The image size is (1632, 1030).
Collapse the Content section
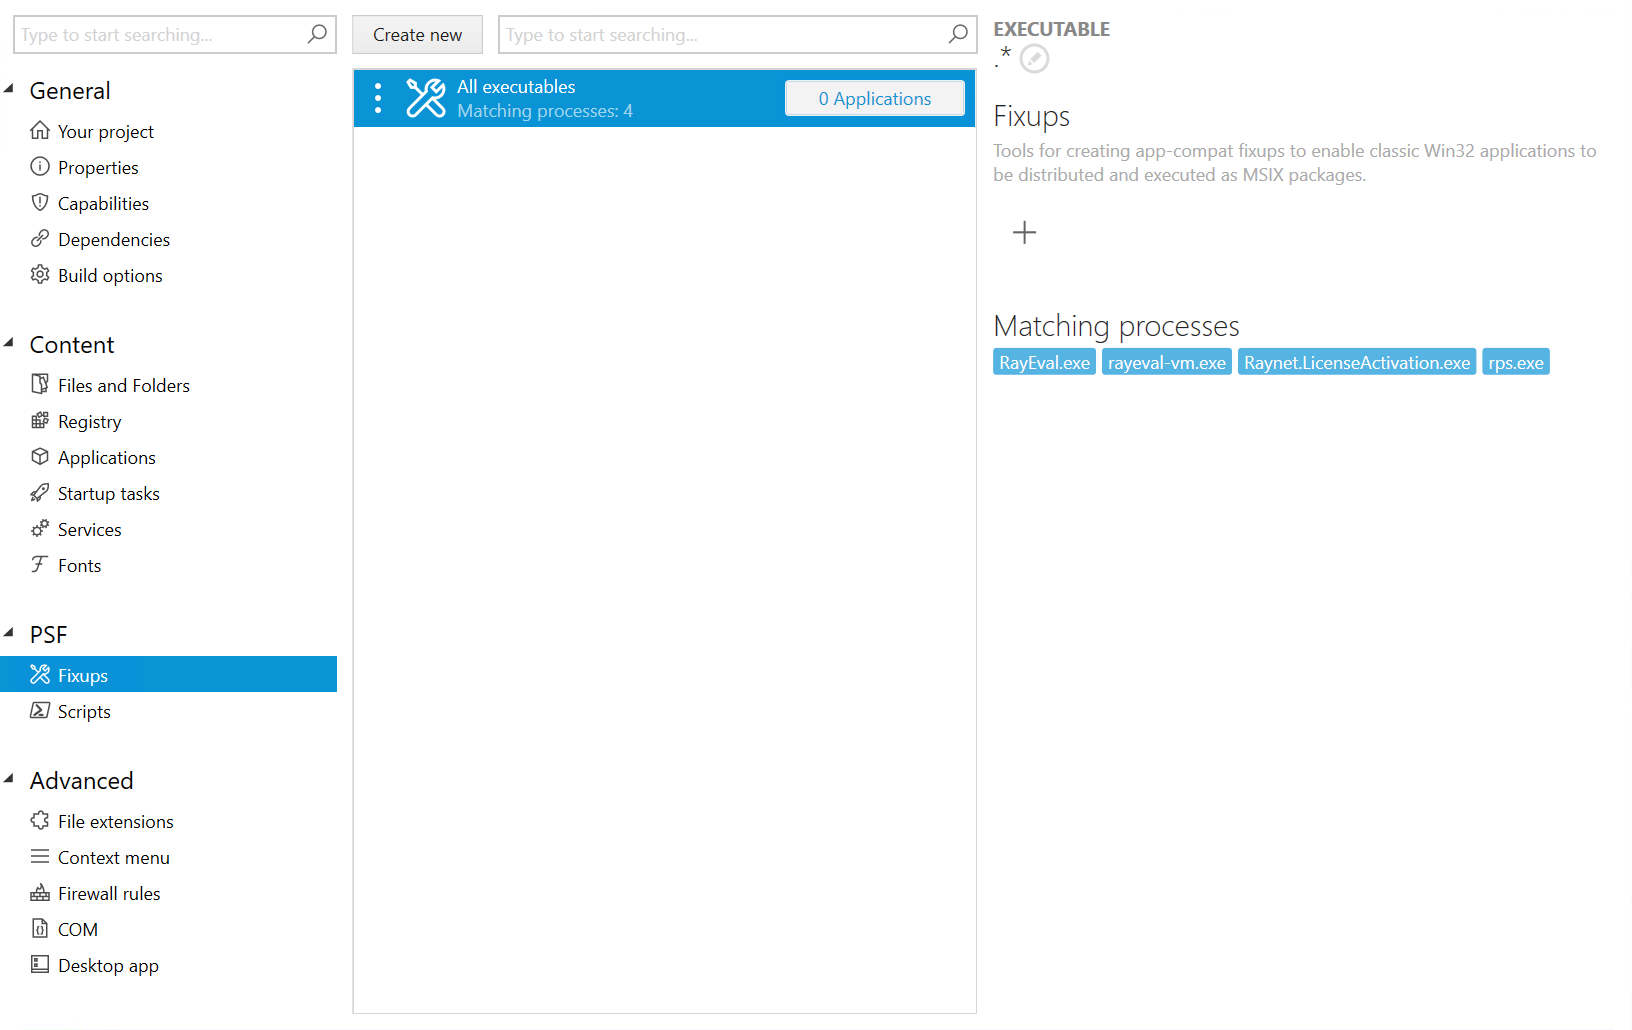[10, 342]
